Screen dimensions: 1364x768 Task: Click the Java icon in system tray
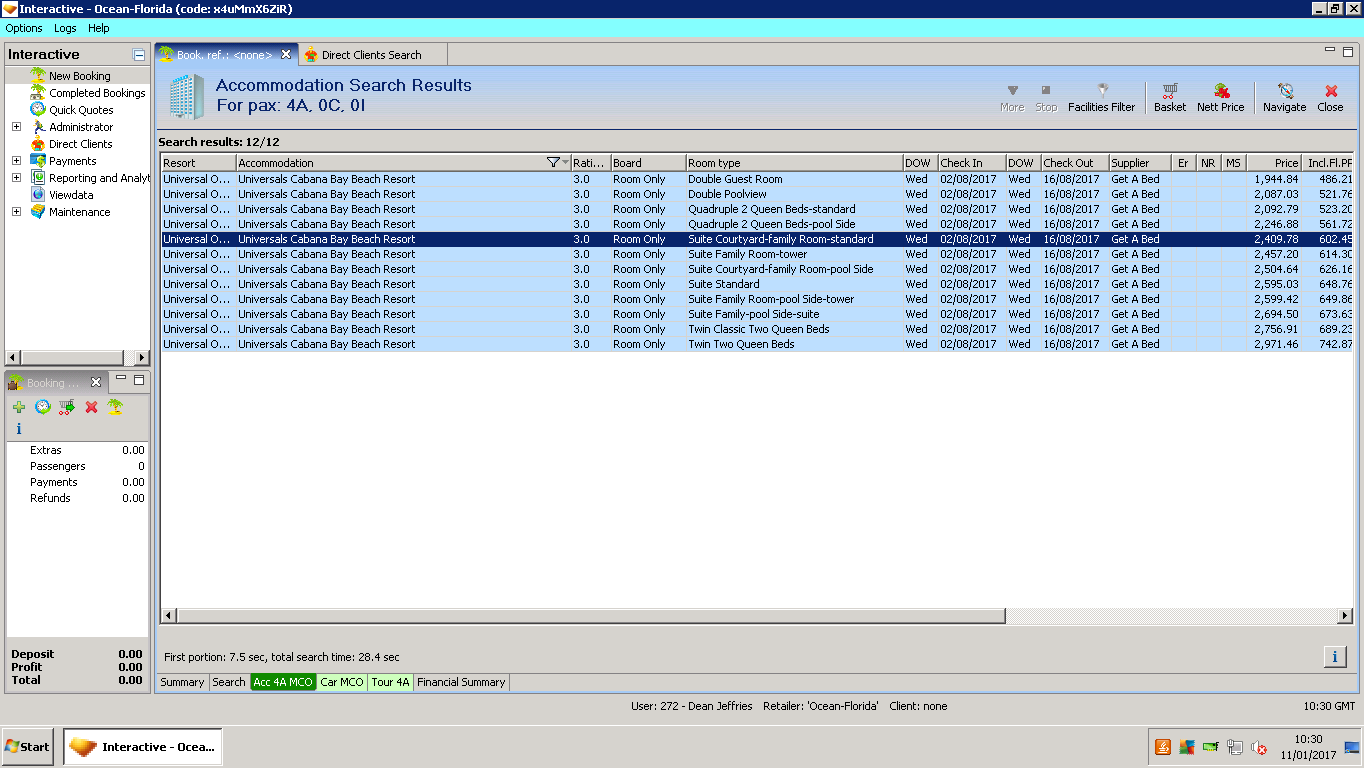pos(1163,747)
